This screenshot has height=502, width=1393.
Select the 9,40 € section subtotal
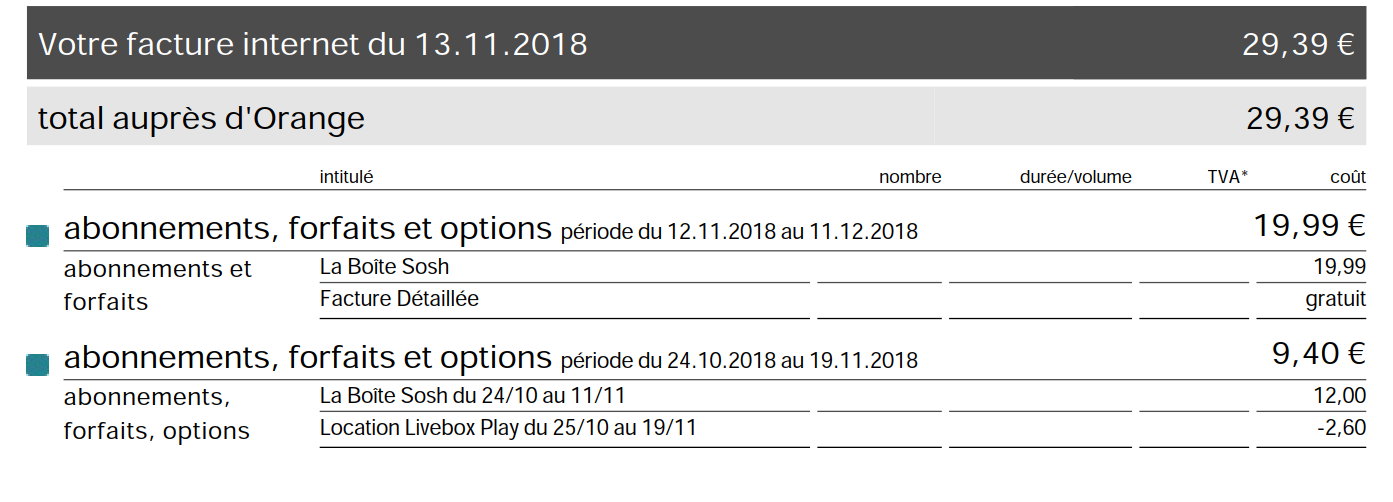click(1319, 354)
